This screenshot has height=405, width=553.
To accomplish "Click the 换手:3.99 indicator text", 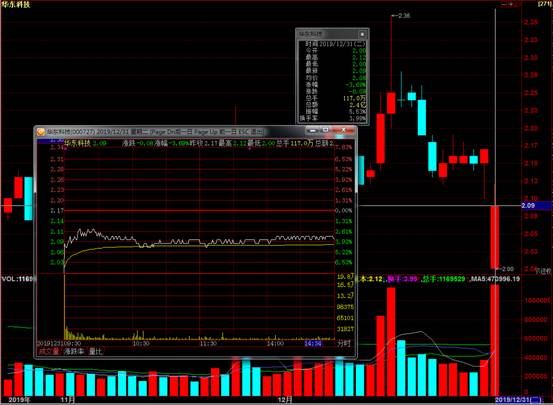I will 402,279.
